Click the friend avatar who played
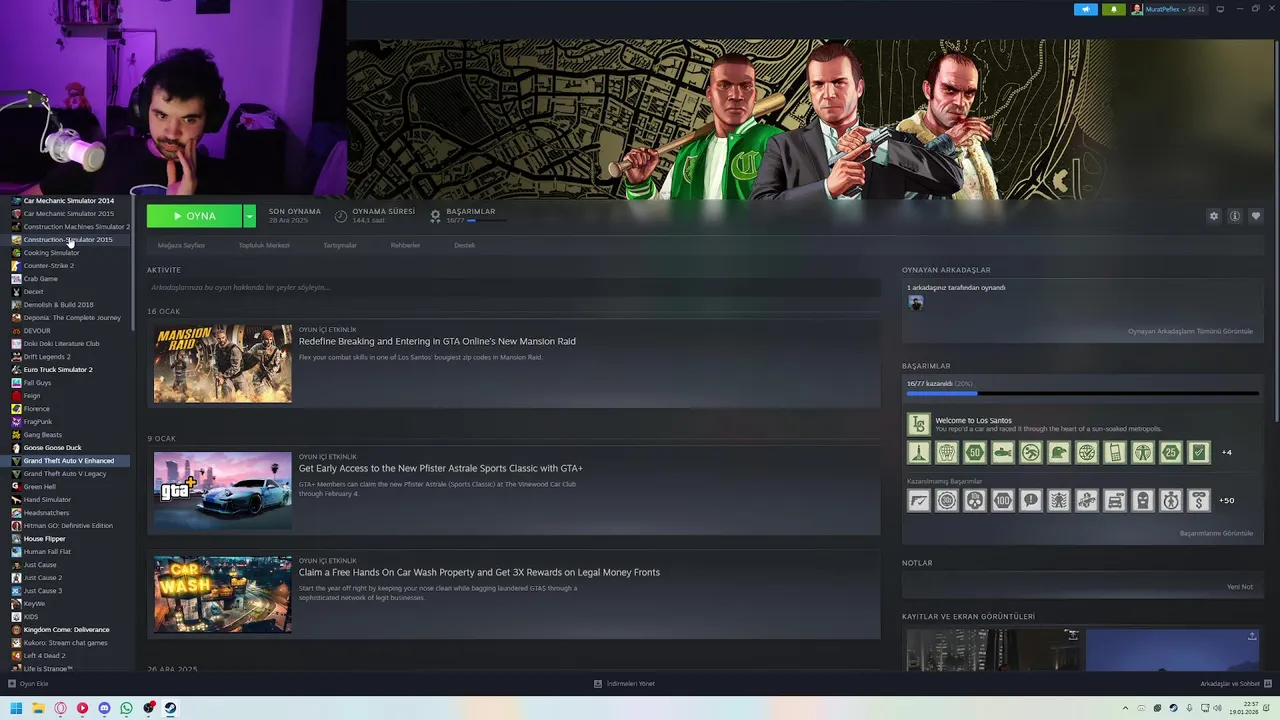Screen dimensions: 1280x720 pos(915,303)
